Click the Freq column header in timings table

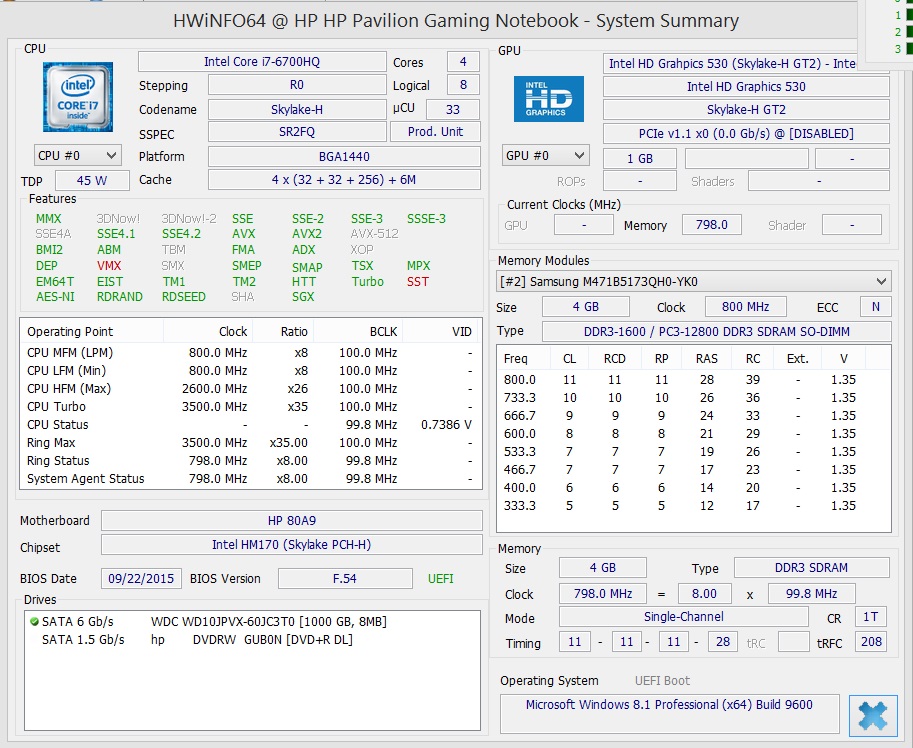click(x=516, y=359)
